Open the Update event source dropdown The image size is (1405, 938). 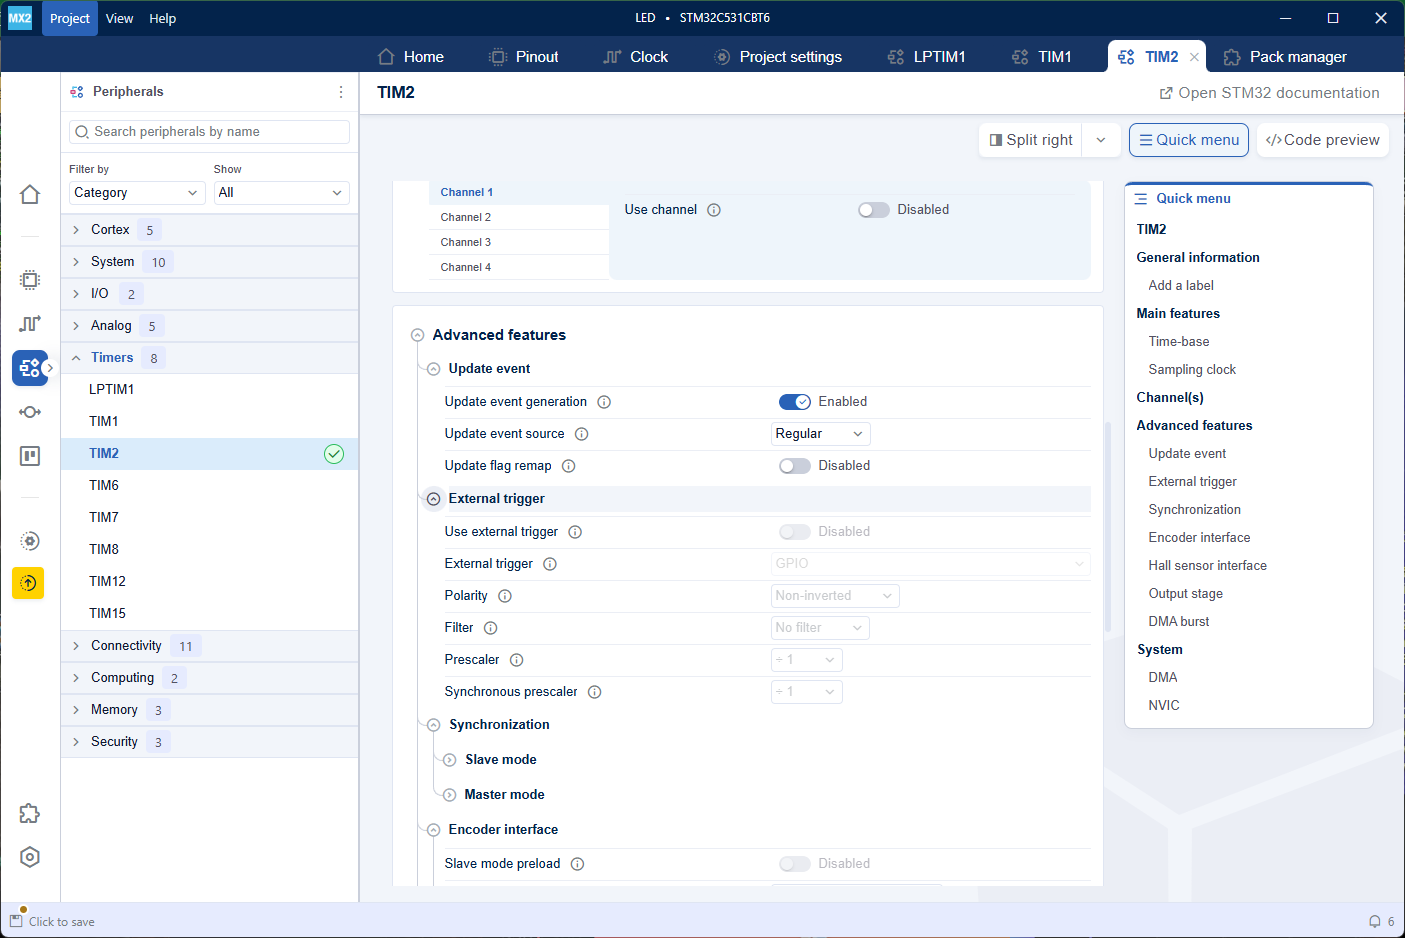(x=820, y=434)
